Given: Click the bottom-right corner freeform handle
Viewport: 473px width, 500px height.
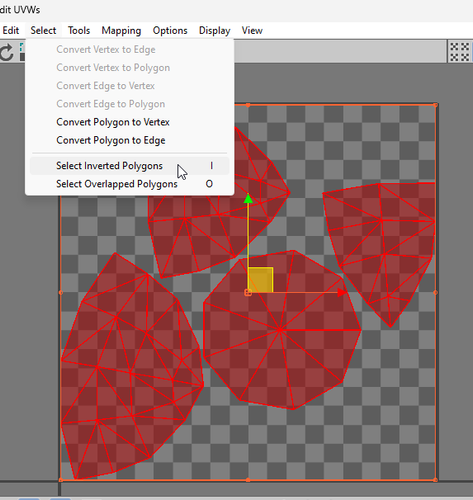Looking at the screenshot, I should (435, 480).
